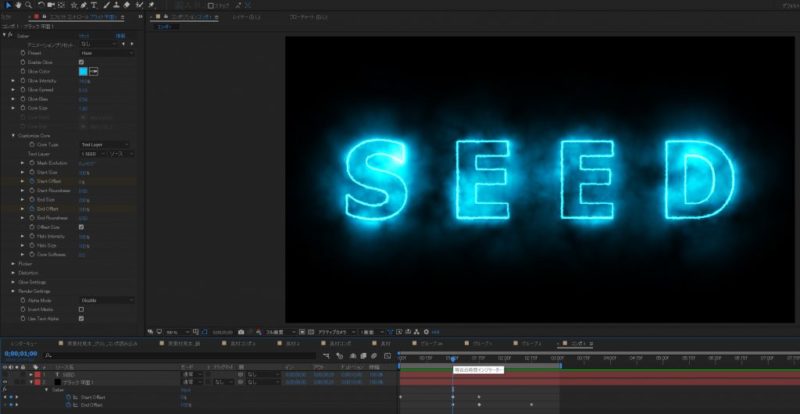Enable the Invert Masks checkbox

pyautogui.click(x=81, y=309)
